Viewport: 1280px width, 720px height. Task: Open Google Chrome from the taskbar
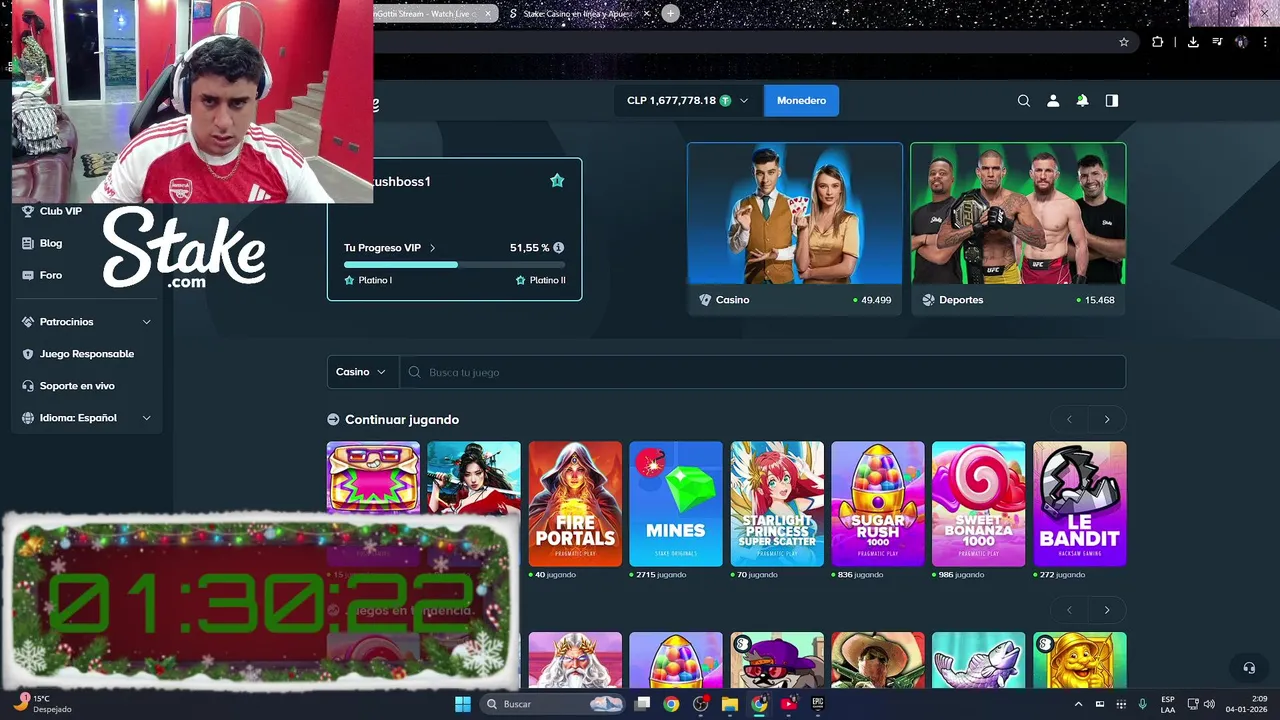pyautogui.click(x=671, y=704)
